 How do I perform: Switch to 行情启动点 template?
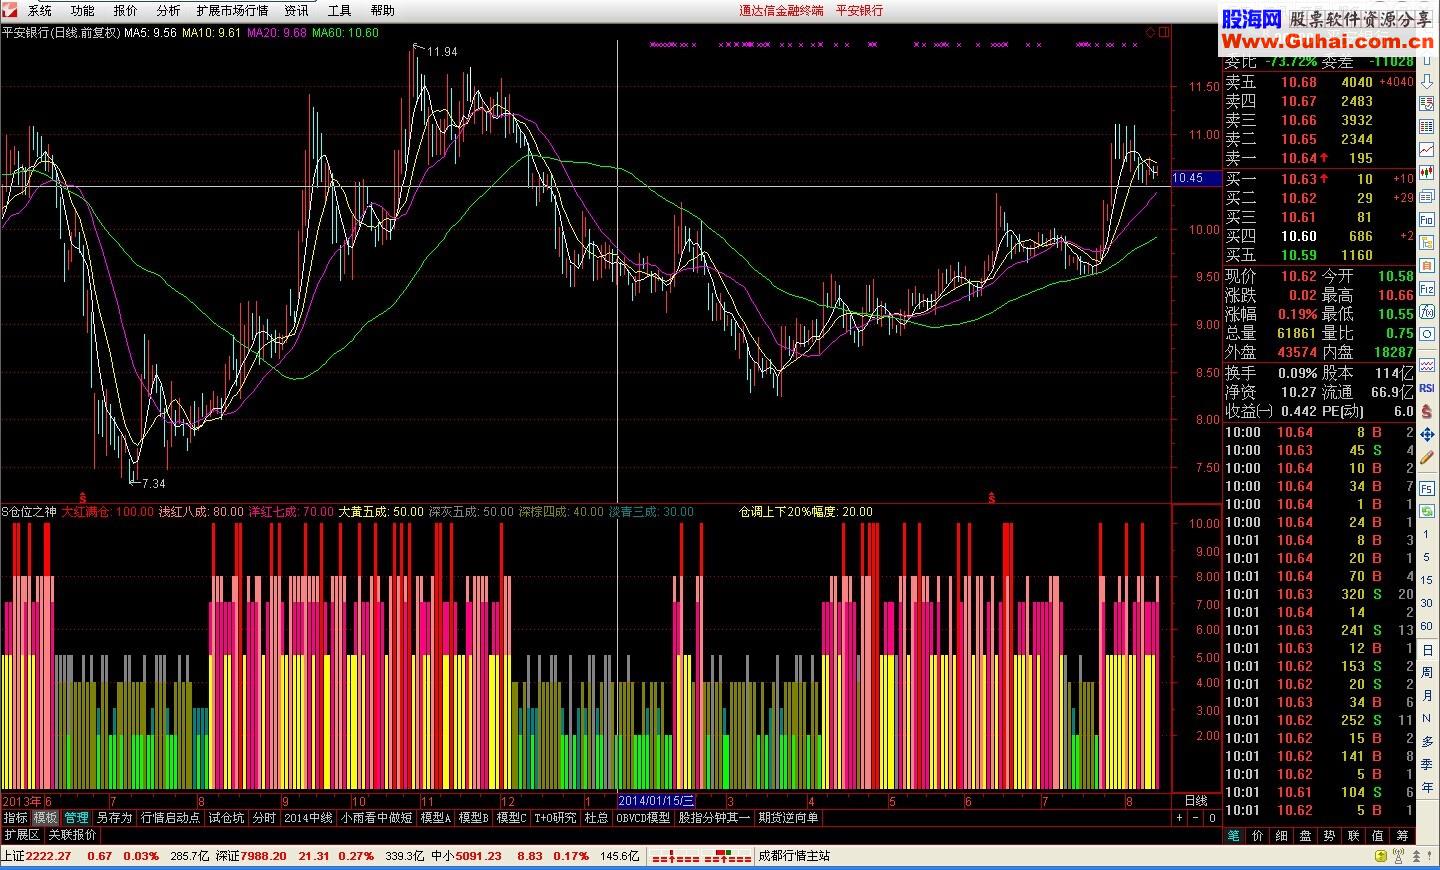(x=170, y=818)
